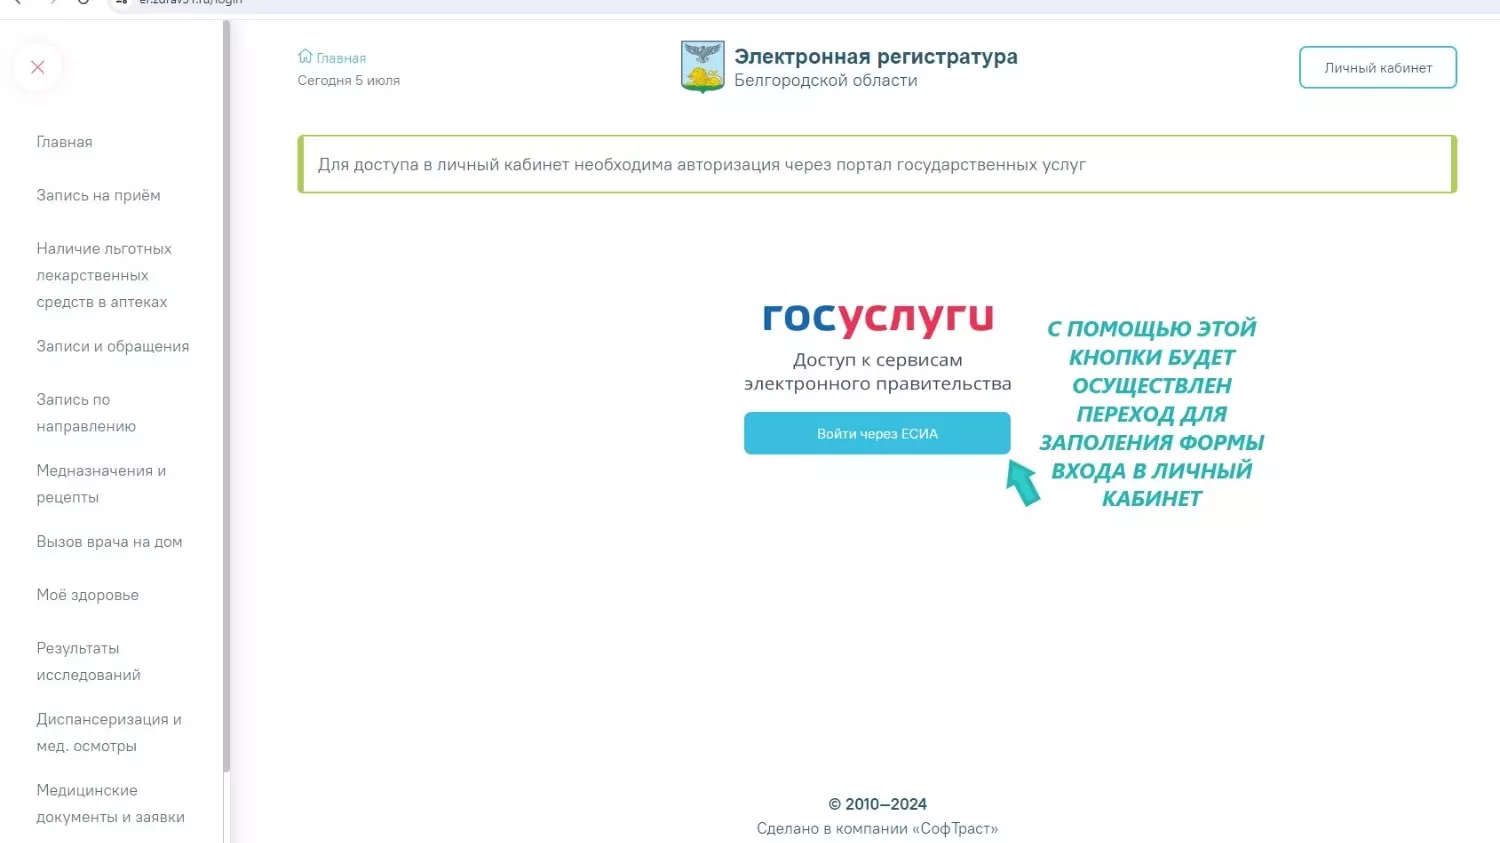
Task: Follow the Главная breadcrumb link
Action: 341,58
